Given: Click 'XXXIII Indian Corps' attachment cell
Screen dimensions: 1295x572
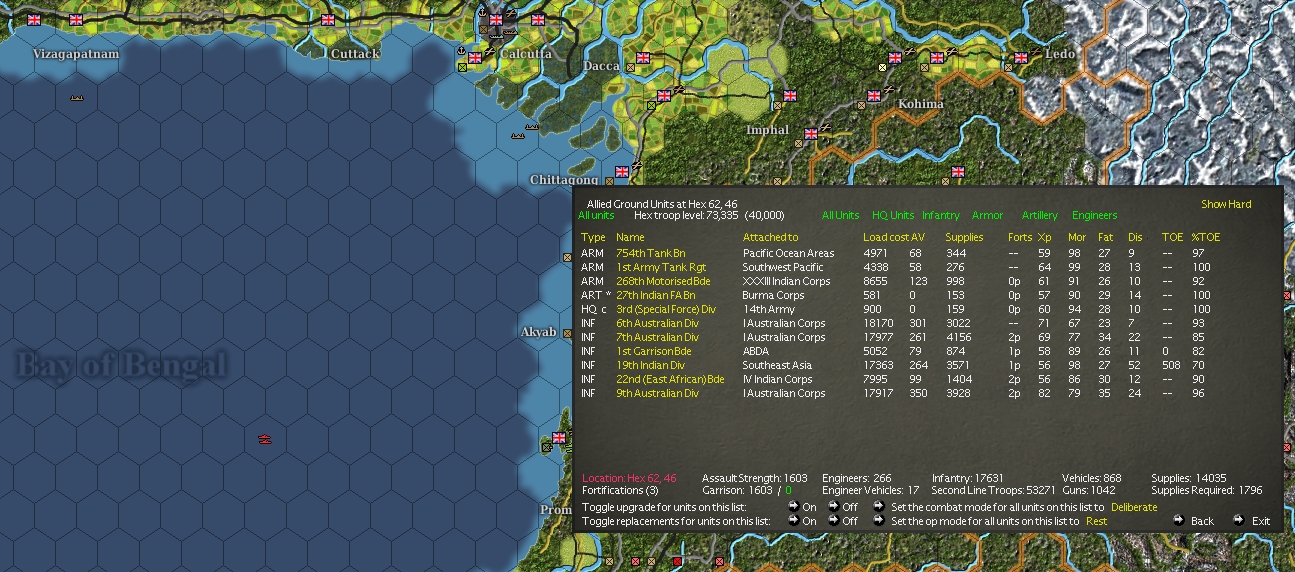Looking at the screenshot, I should click(787, 281).
